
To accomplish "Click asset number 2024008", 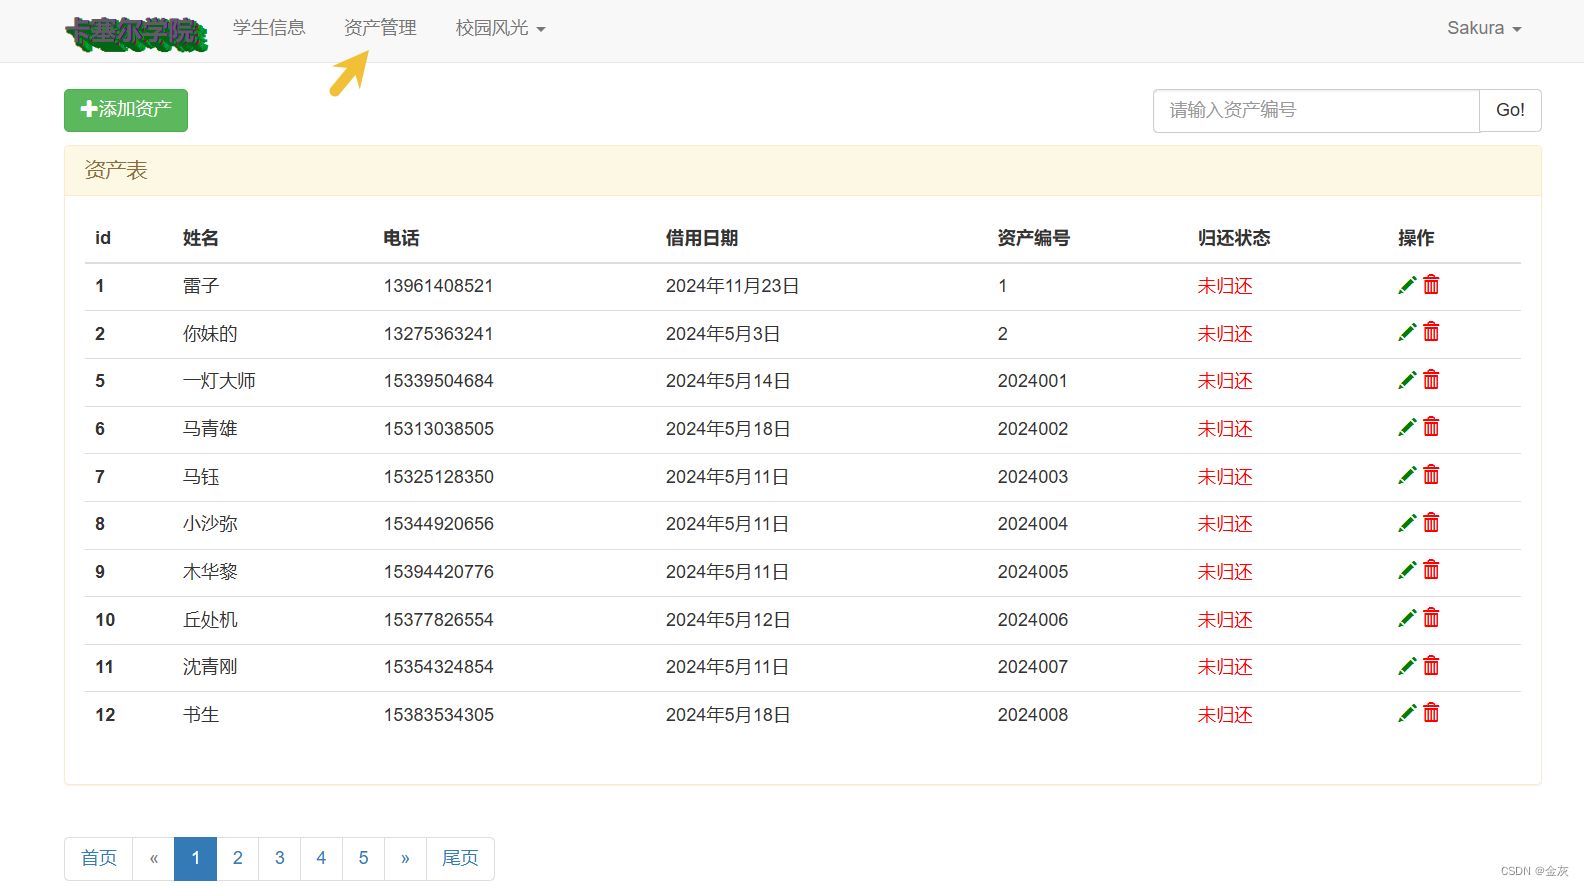I will (x=1033, y=715).
